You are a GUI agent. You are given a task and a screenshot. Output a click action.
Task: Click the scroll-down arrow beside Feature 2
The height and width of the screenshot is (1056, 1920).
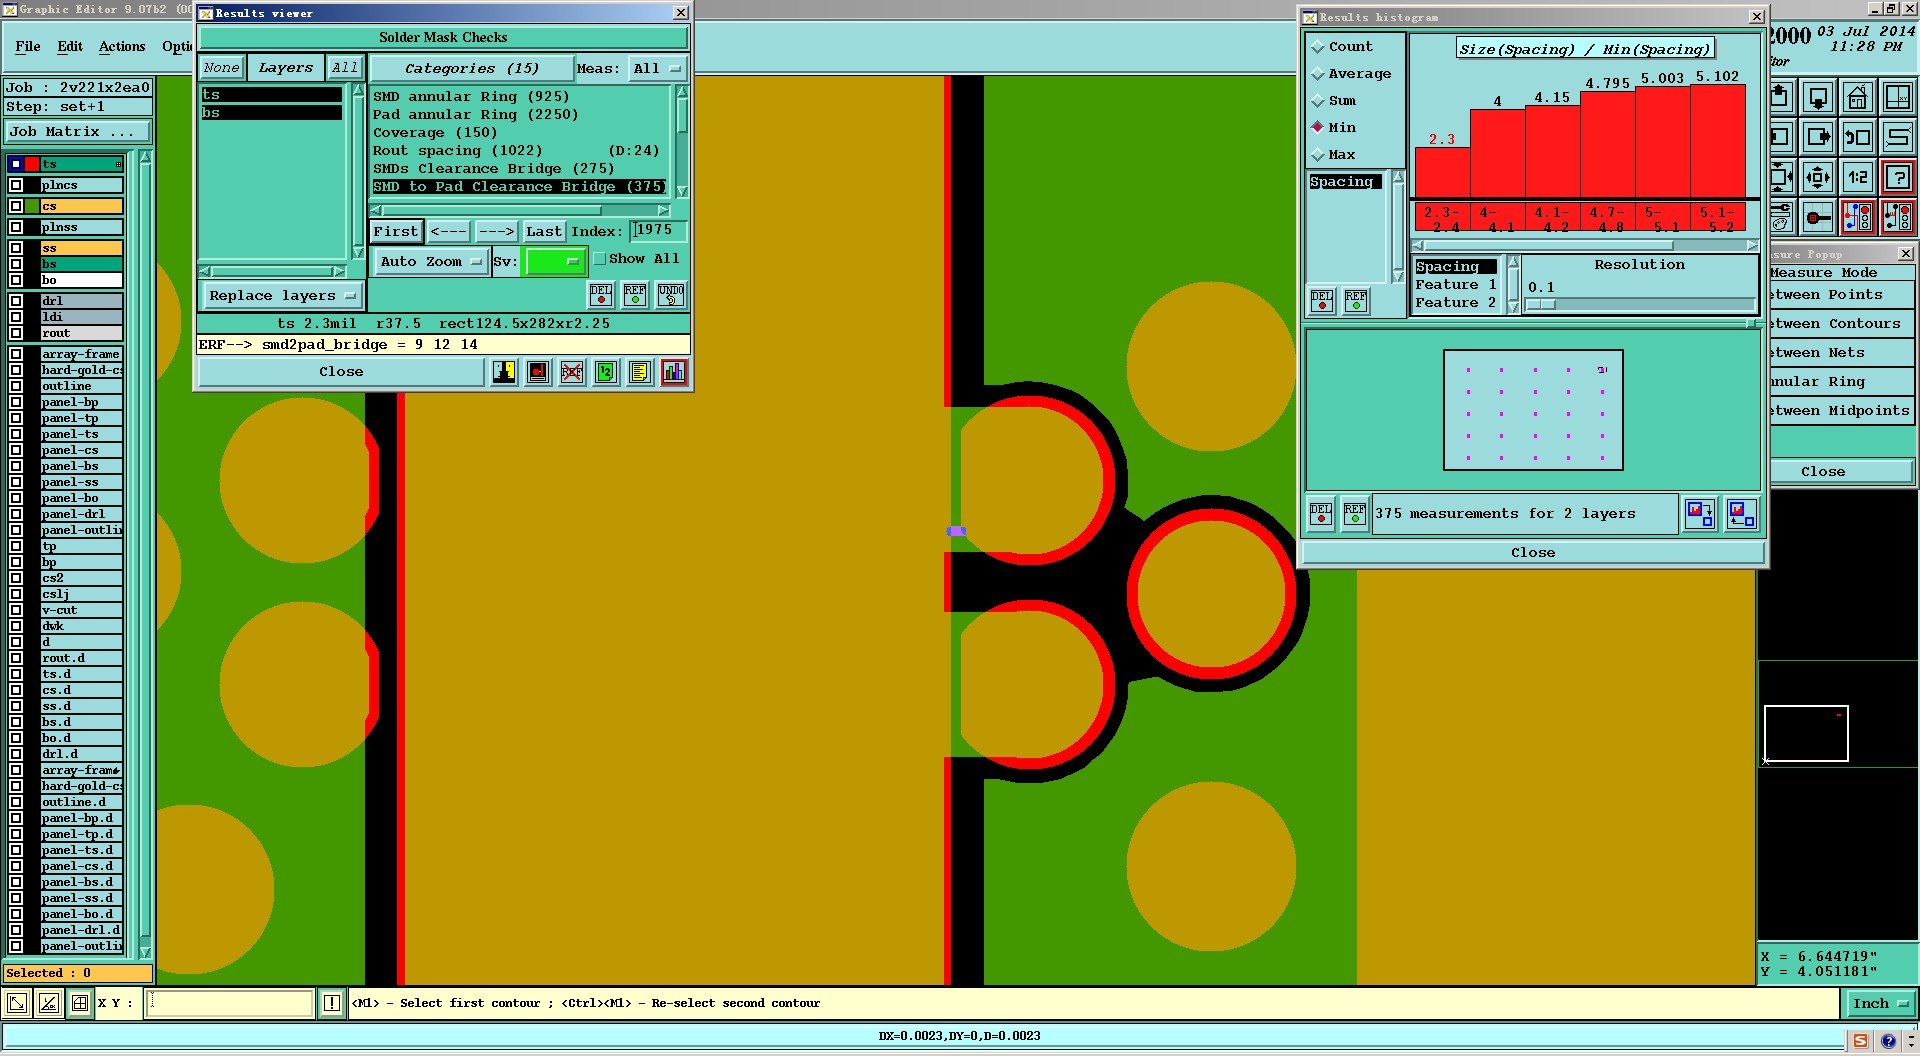pos(1513,307)
